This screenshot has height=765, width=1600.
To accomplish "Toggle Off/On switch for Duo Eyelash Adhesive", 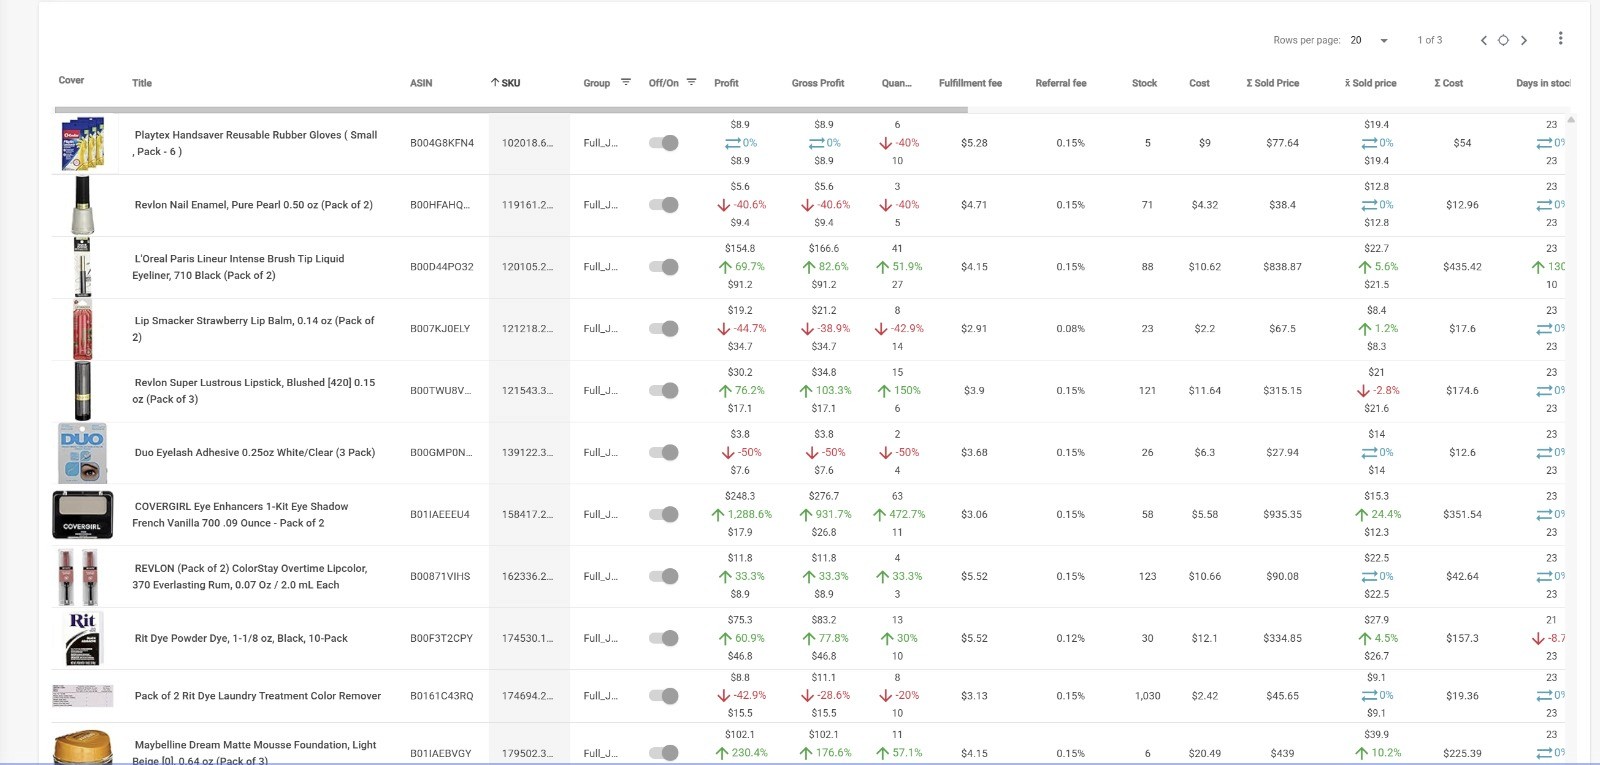I will (664, 453).
